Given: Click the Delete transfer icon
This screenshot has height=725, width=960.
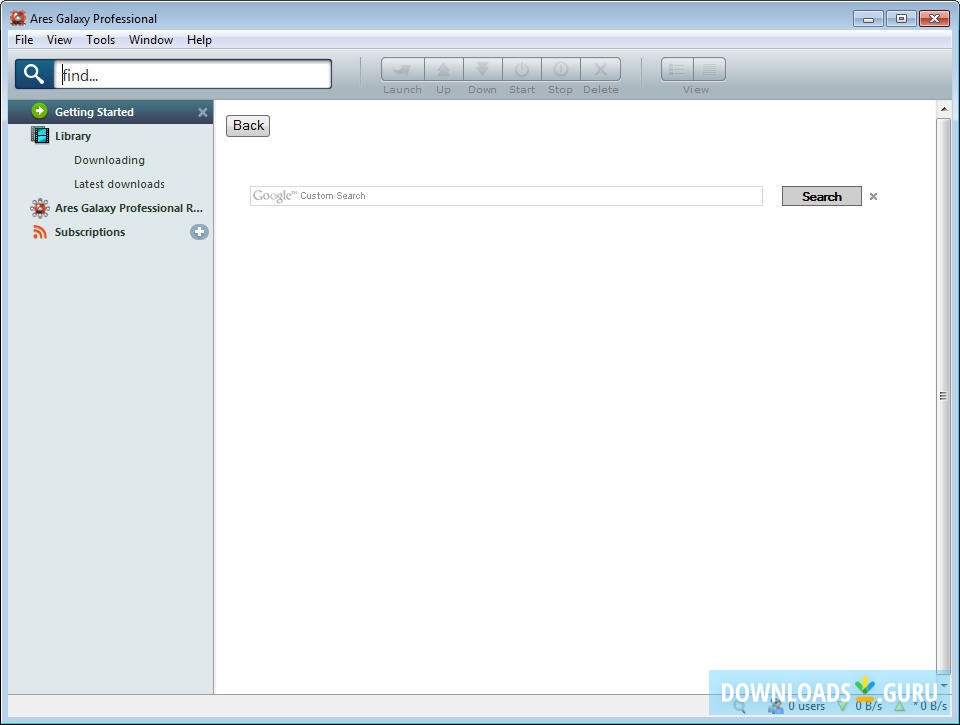Looking at the screenshot, I should pos(600,69).
